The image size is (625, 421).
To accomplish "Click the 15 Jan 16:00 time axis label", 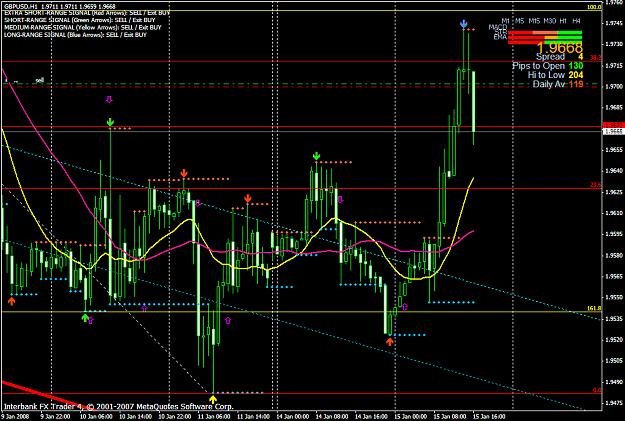I will (x=489, y=416).
